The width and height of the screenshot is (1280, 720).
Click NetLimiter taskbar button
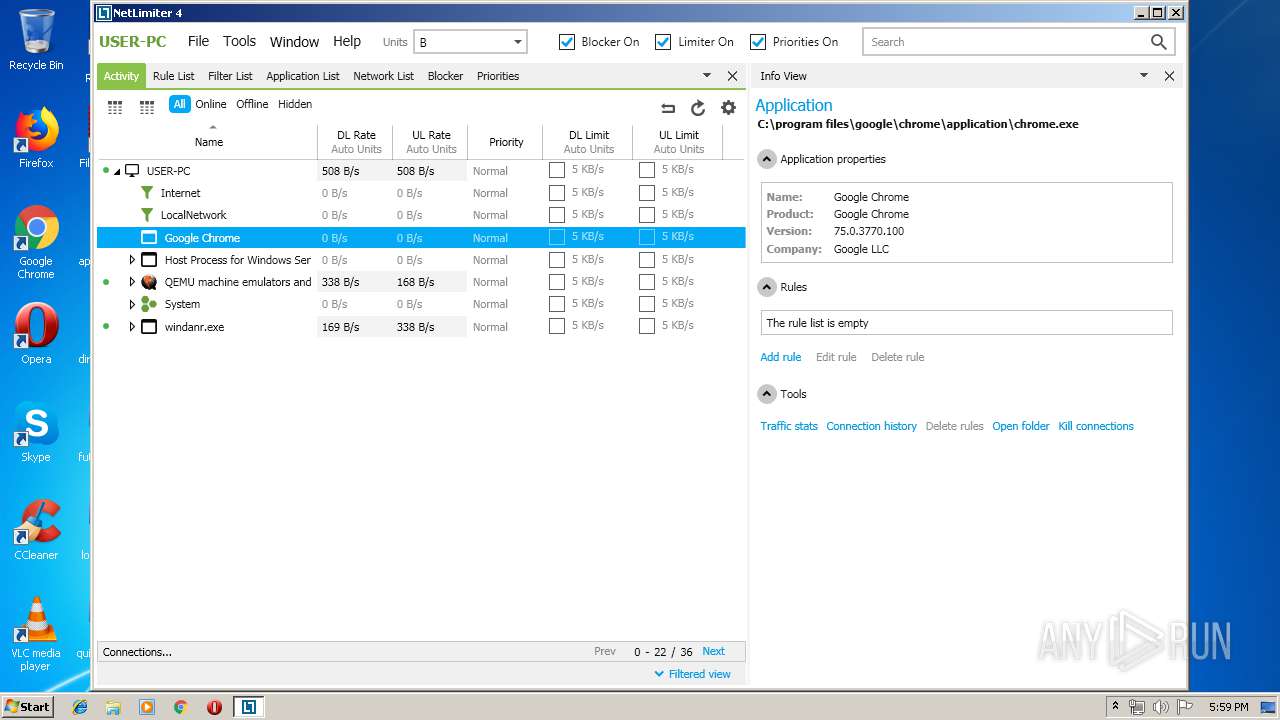click(x=248, y=707)
